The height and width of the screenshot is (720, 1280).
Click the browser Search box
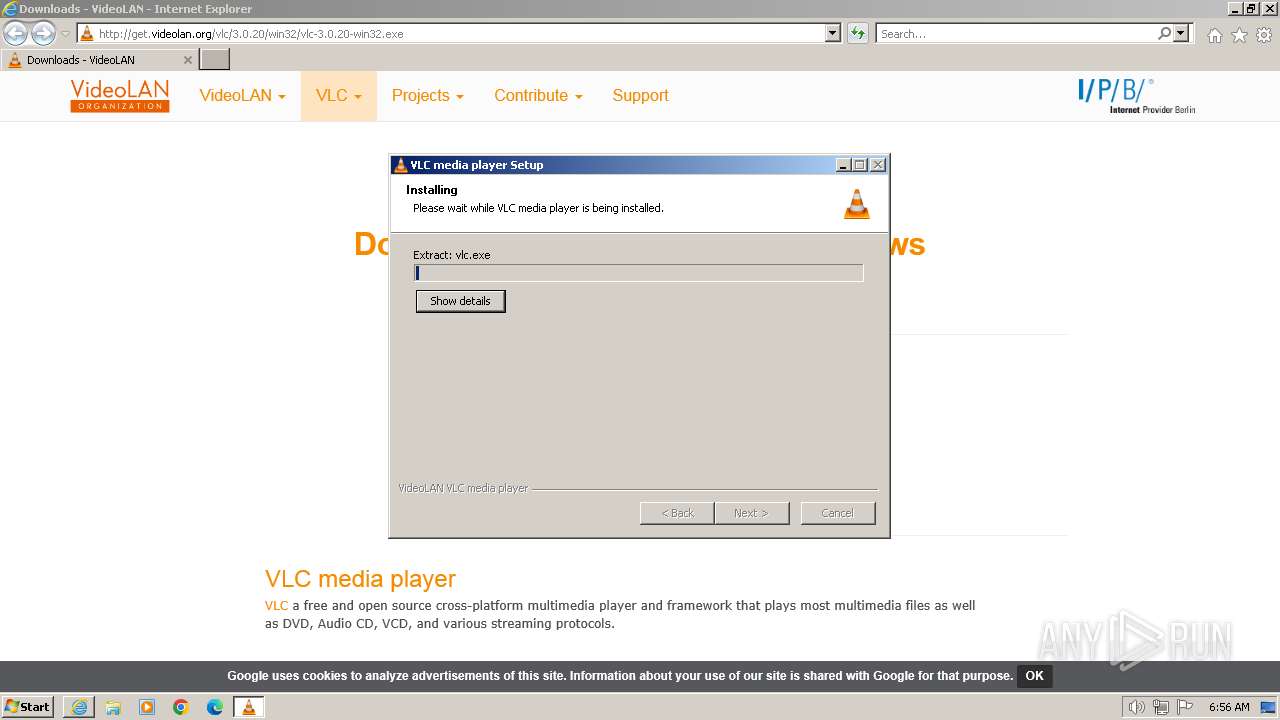point(1016,34)
